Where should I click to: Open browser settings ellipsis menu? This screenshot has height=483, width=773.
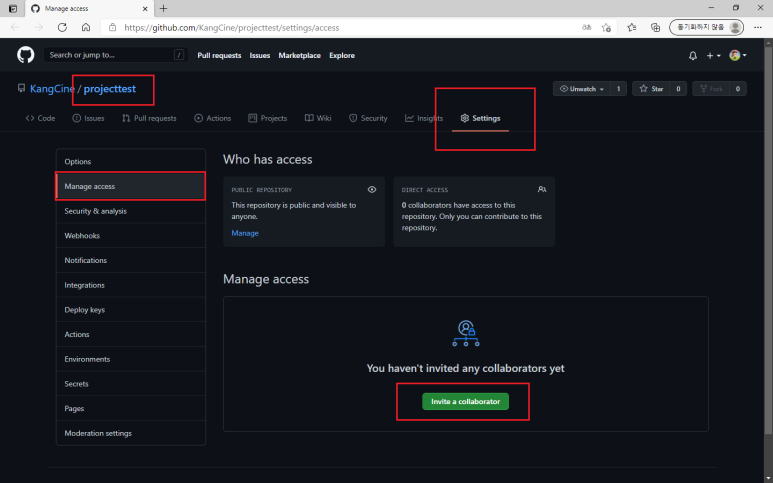click(758, 28)
